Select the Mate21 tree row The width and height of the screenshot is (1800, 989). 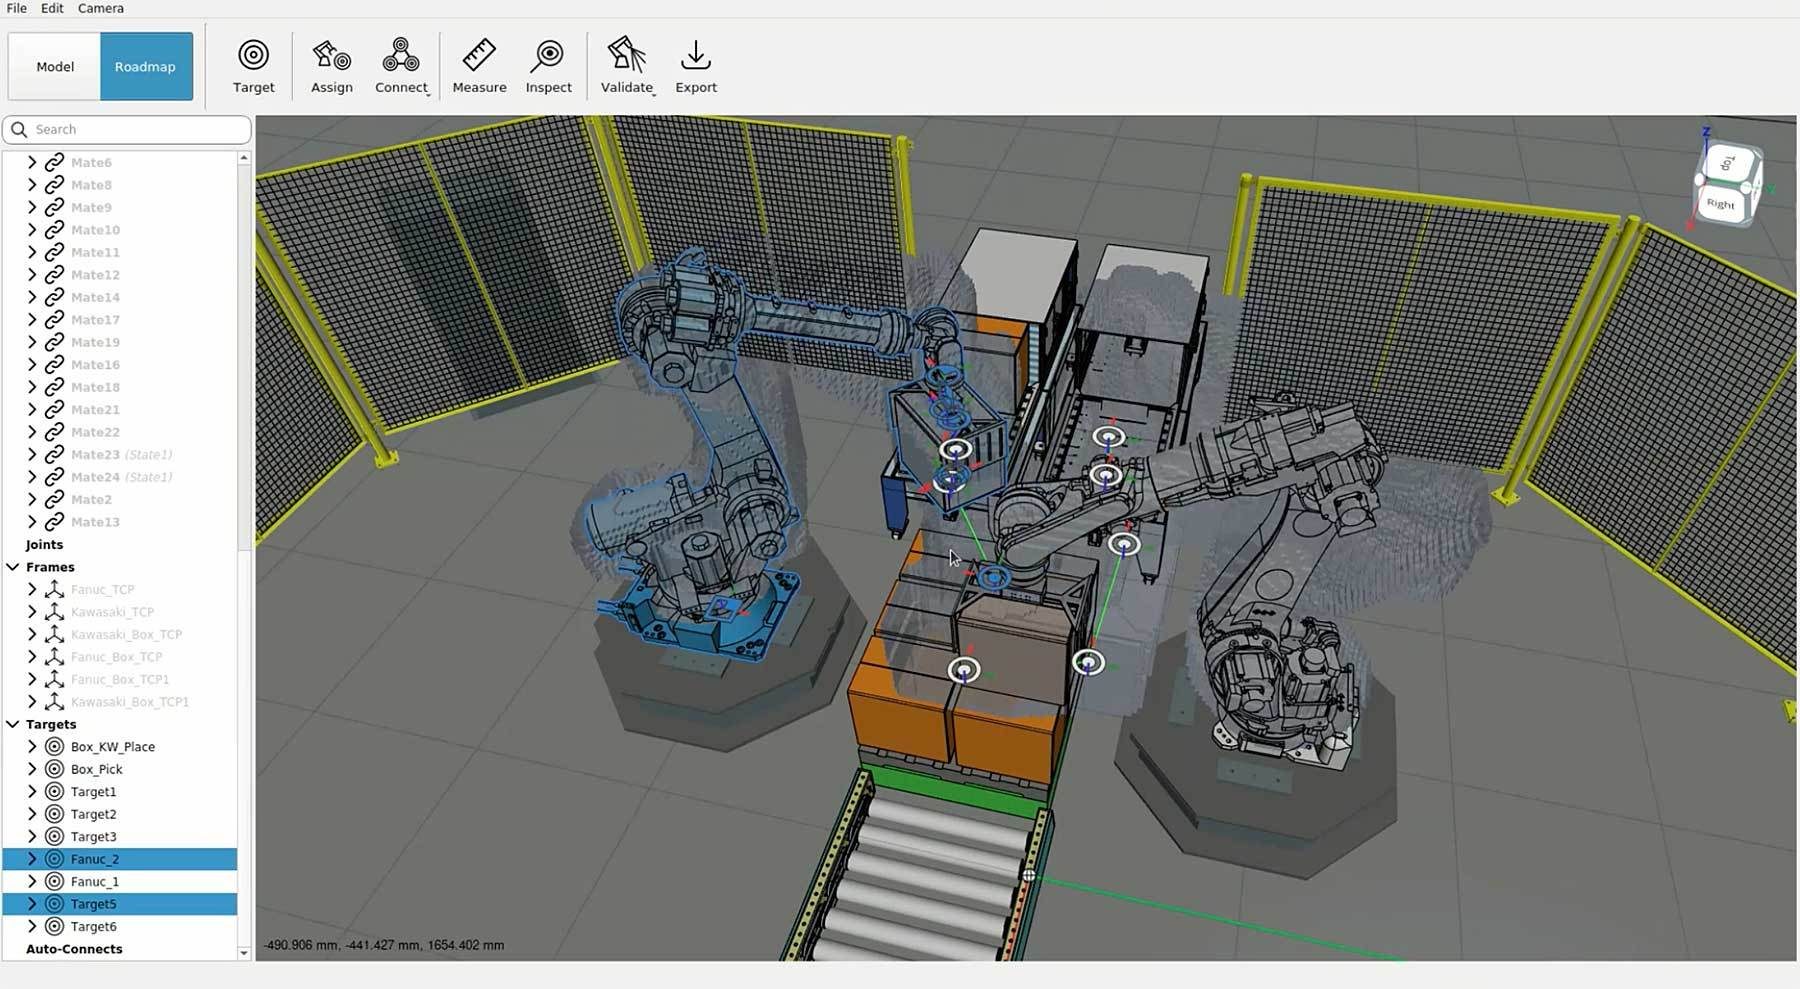tap(120, 409)
